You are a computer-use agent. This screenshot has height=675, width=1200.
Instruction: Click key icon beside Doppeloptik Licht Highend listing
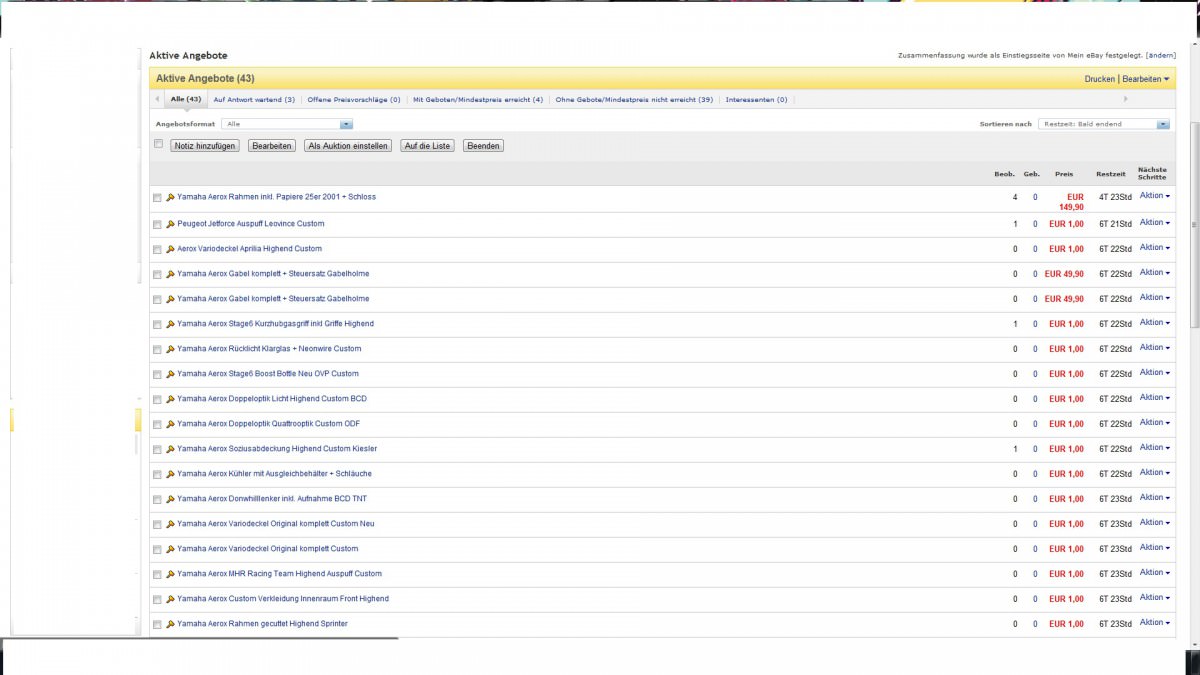[x=170, y=399]
